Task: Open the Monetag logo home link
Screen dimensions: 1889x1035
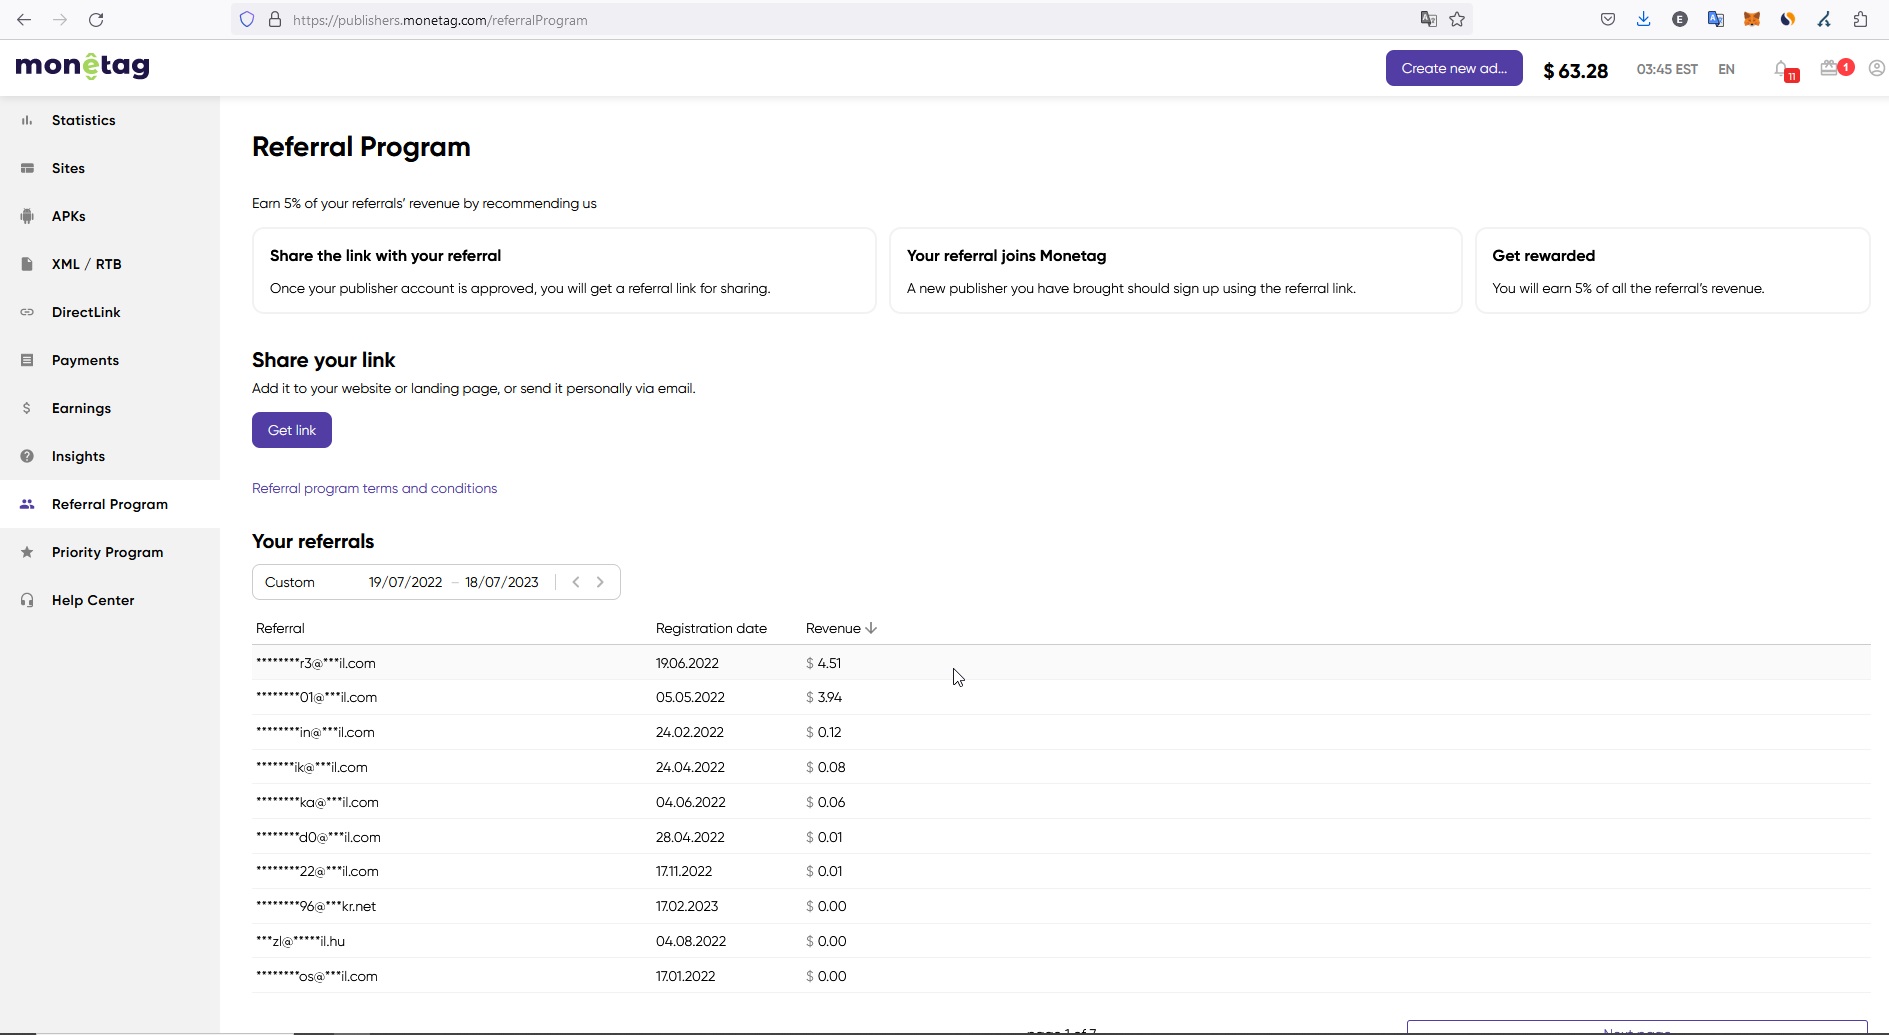Action: click(83, 66)
